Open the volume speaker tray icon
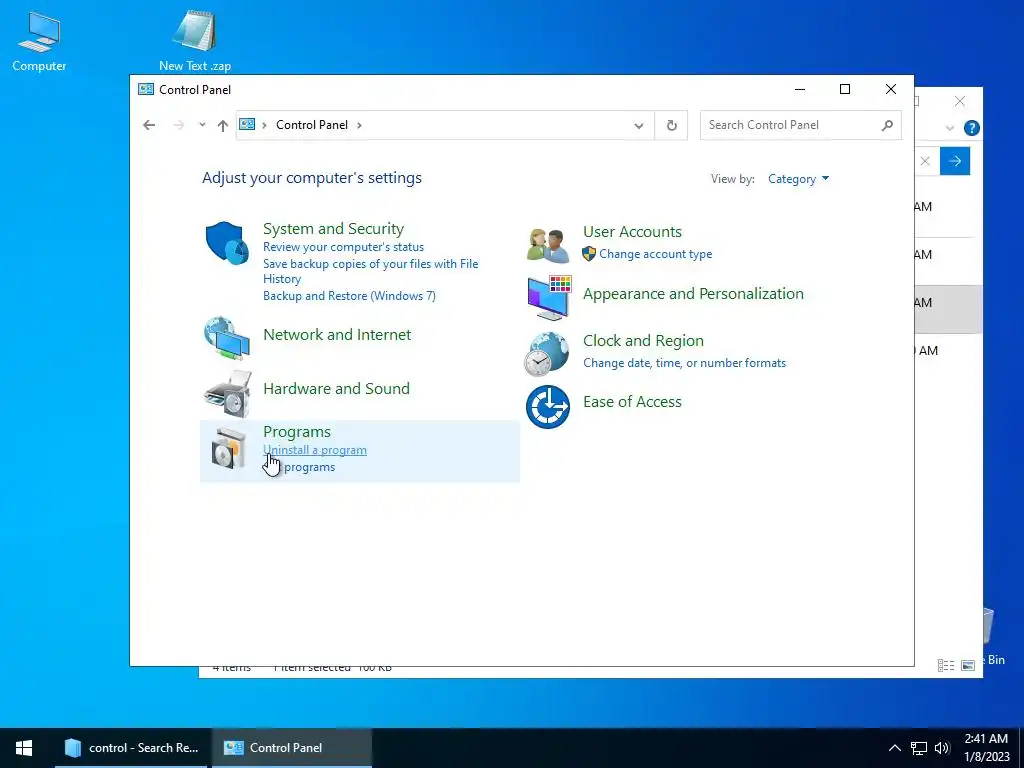 tap(942, 748)
